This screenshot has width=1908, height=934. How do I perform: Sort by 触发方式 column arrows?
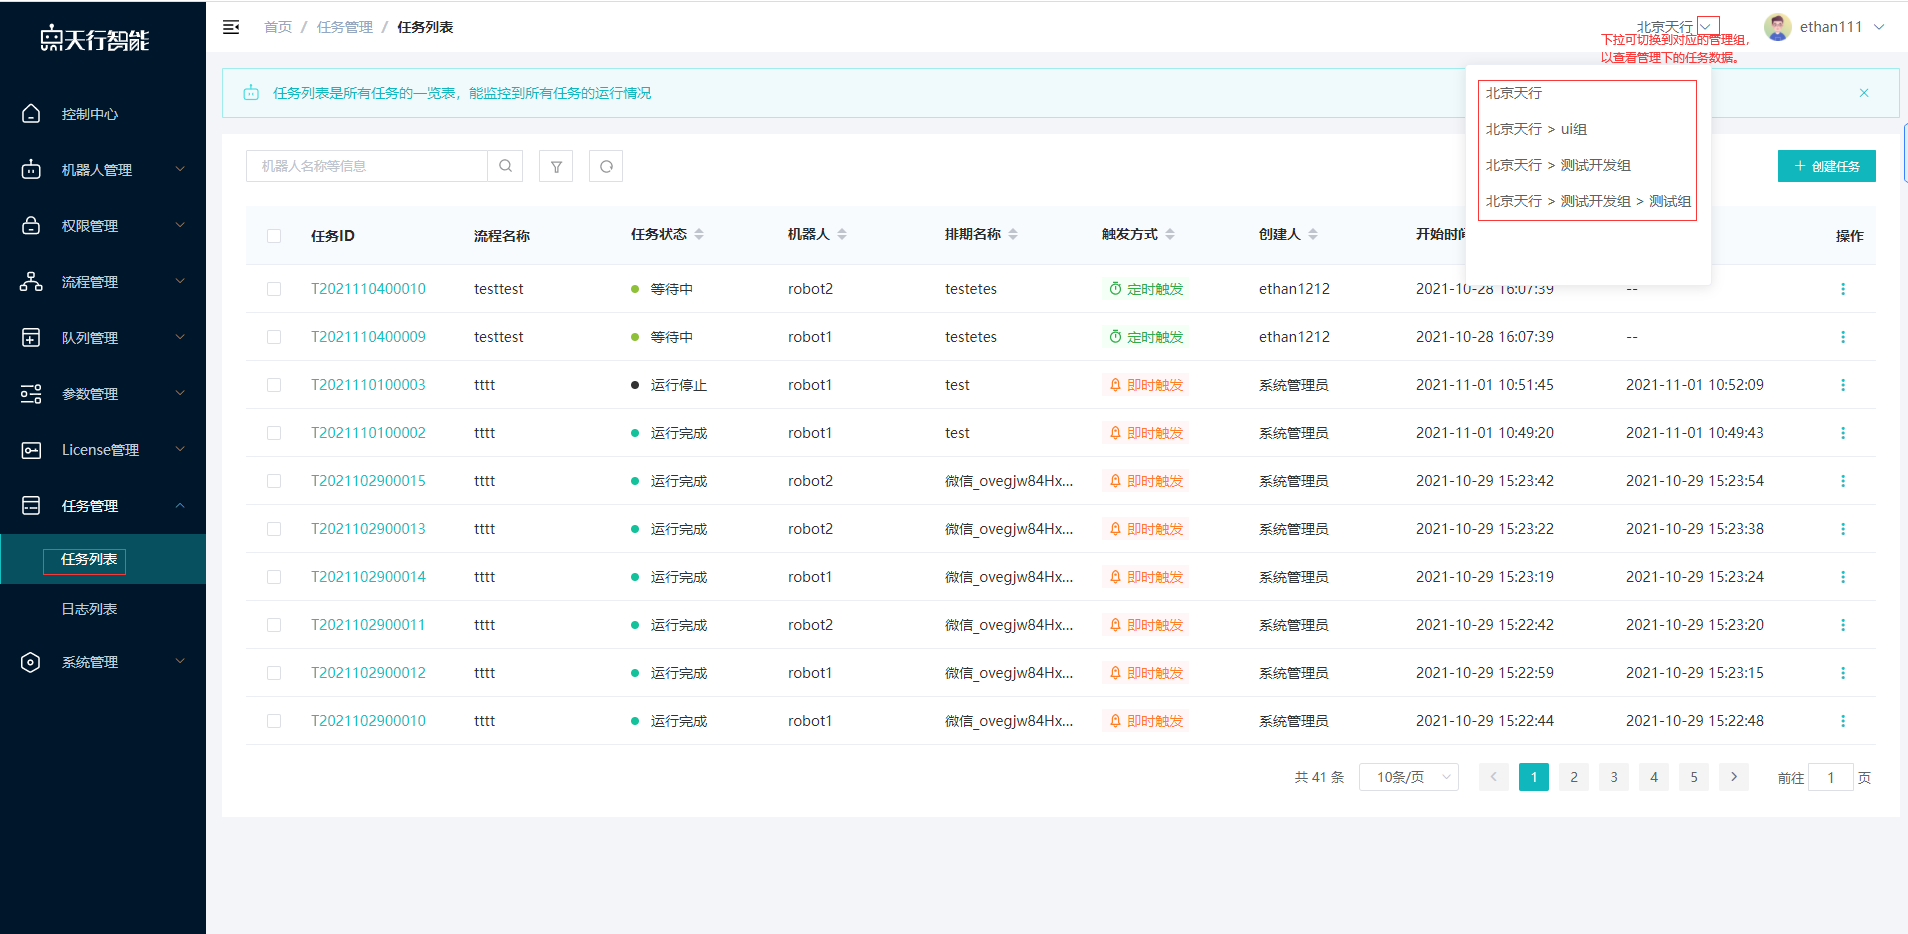point(1170,234)
